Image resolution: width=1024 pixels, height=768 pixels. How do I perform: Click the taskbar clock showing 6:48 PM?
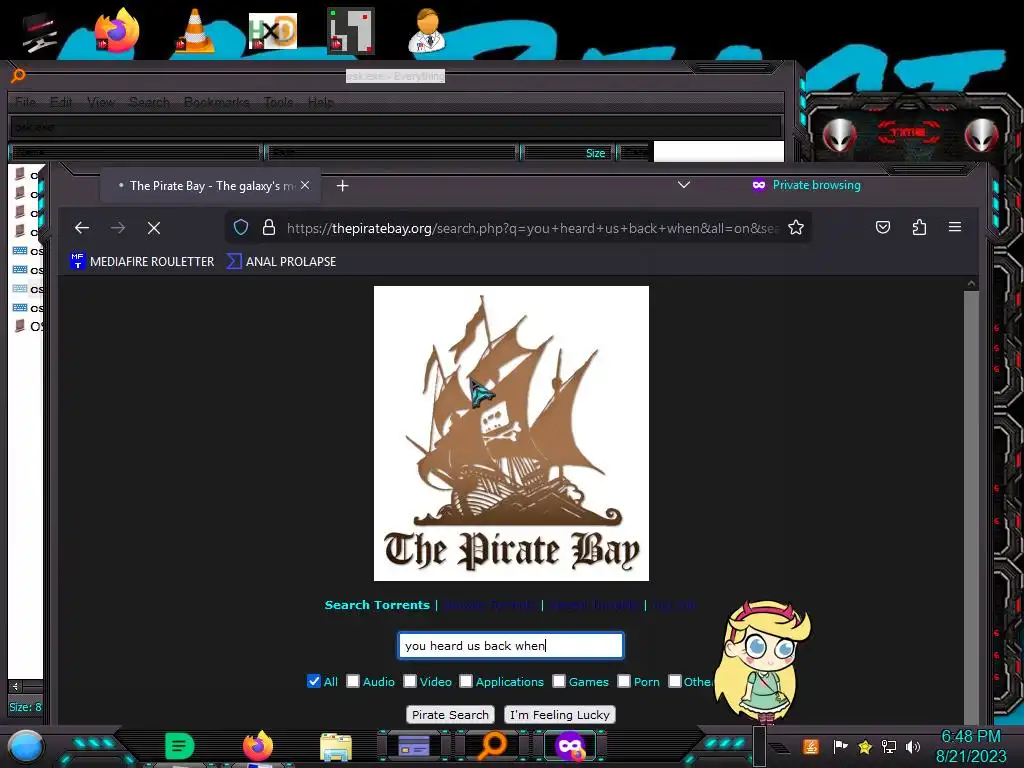971,746
